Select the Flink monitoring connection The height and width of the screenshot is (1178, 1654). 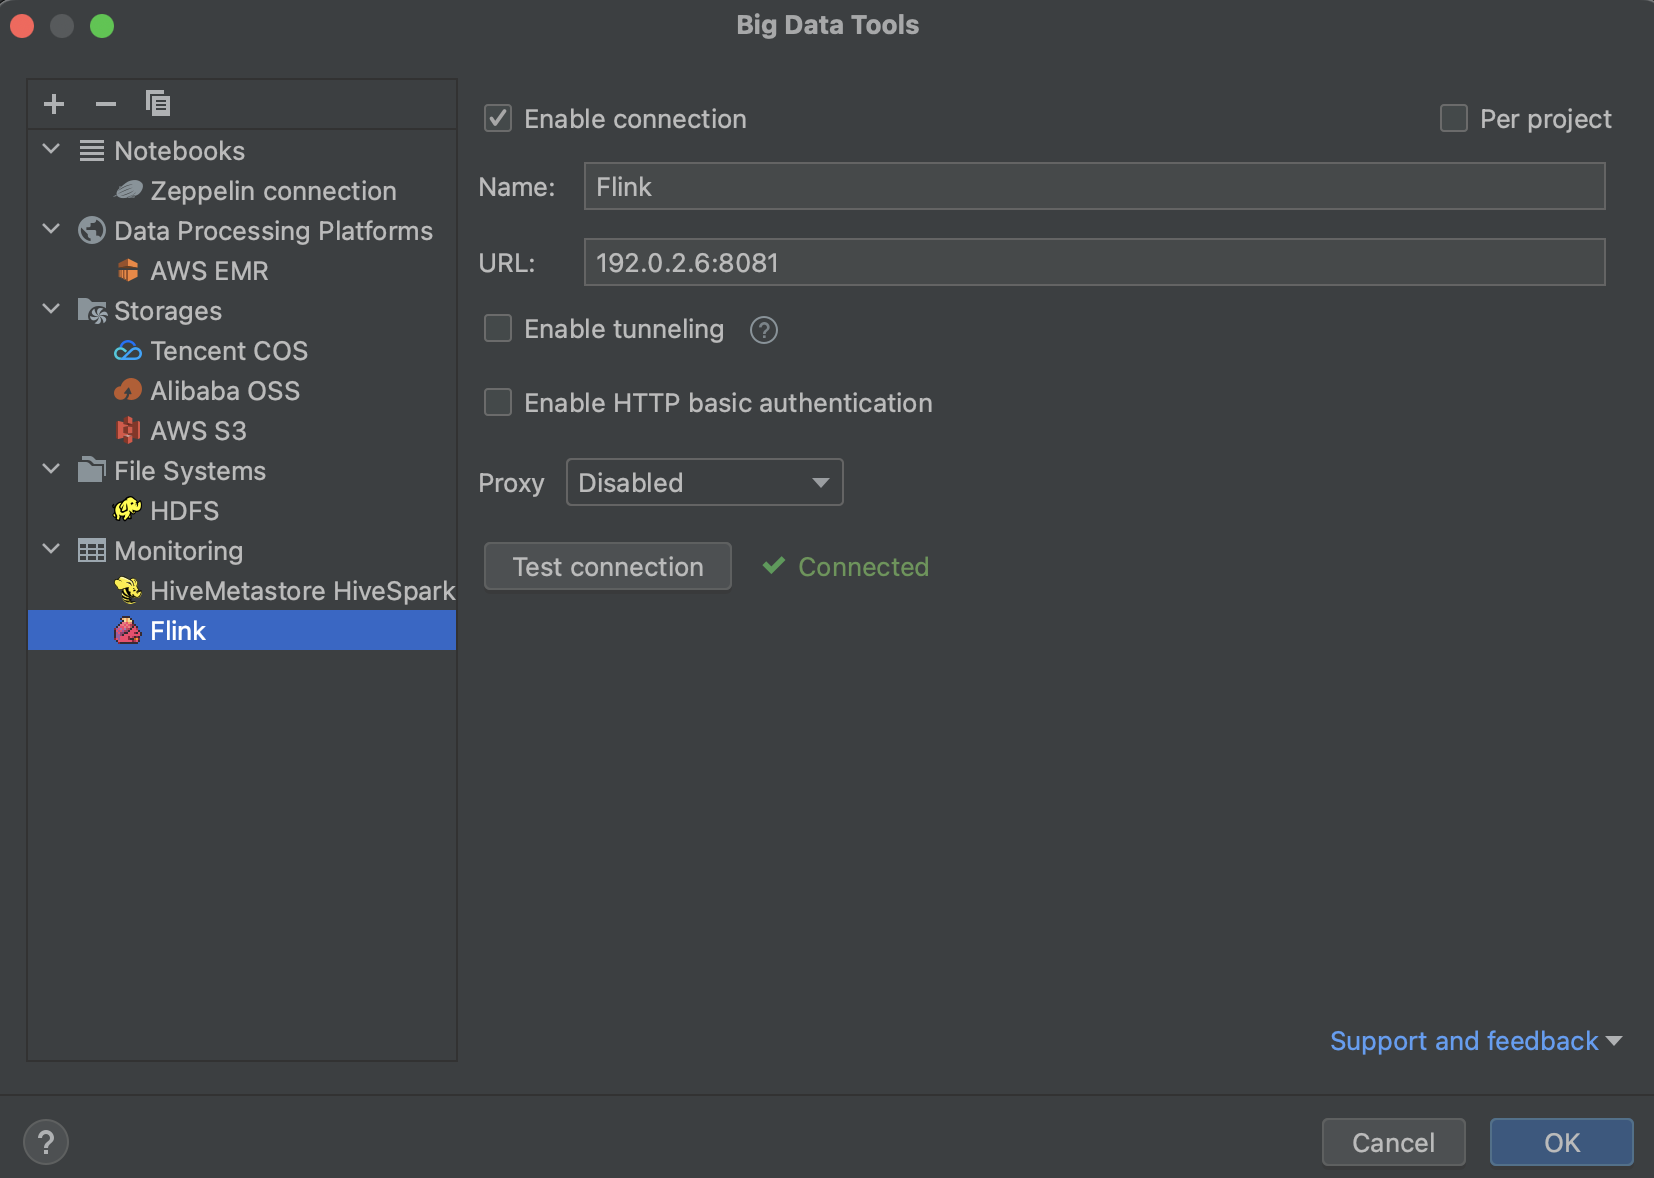pyautogui.click(x=178, y=630)
